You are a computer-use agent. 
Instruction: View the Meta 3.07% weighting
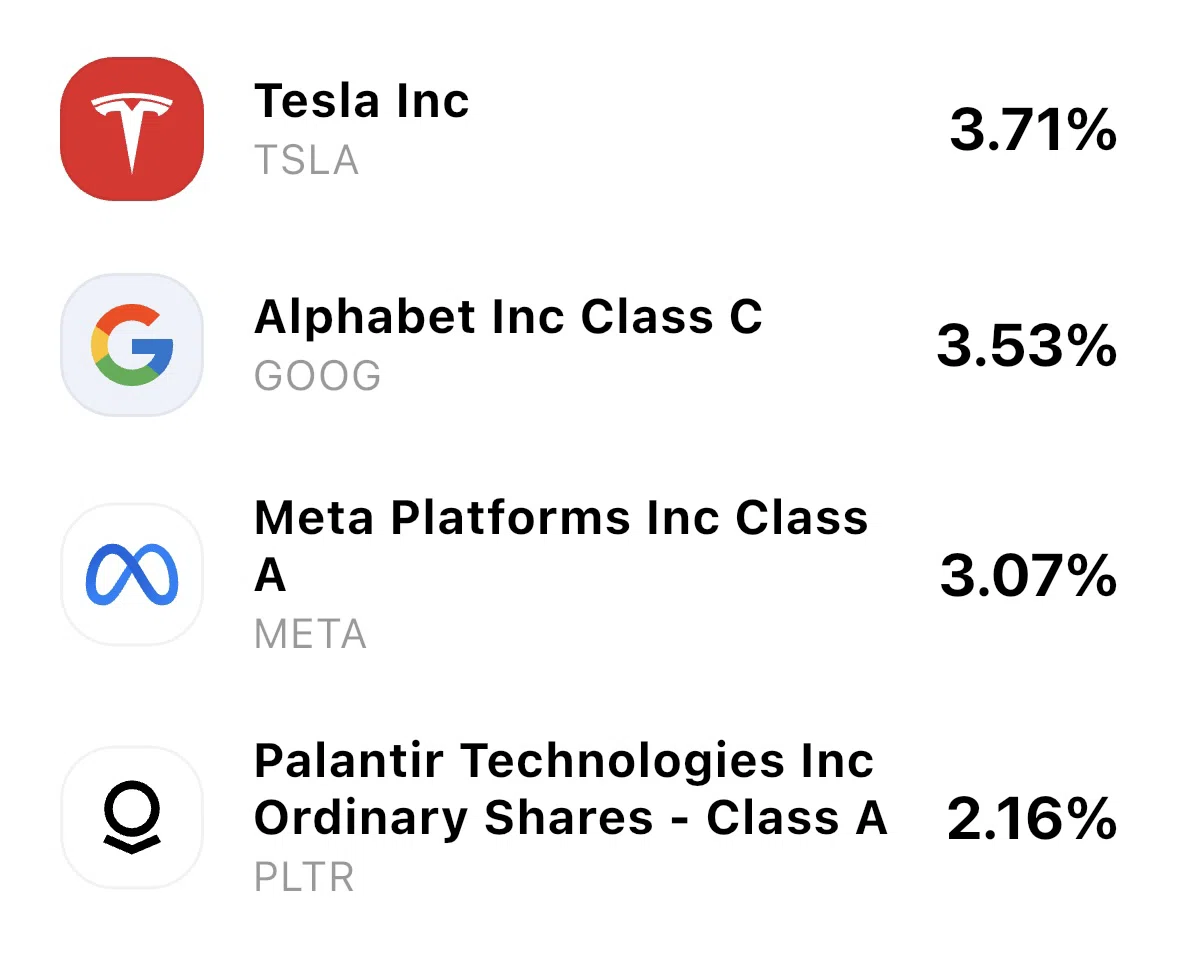[x=1028, y=576]
